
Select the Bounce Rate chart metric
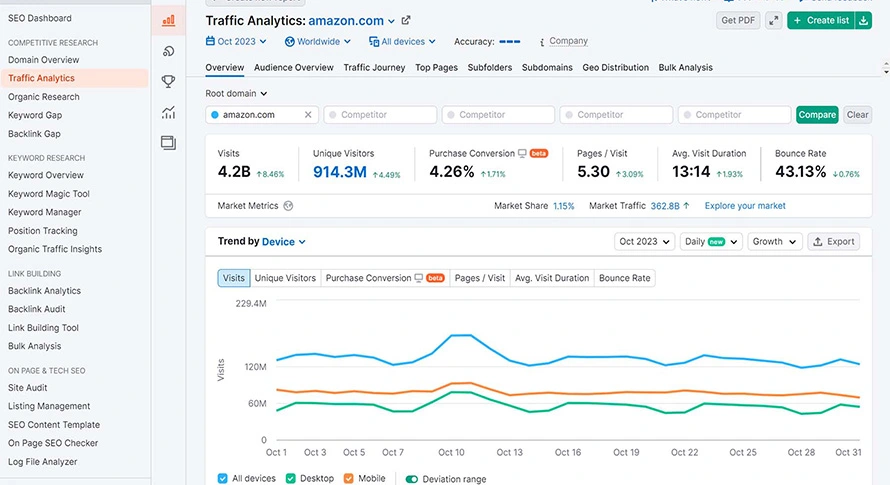[x=624, y=278]
